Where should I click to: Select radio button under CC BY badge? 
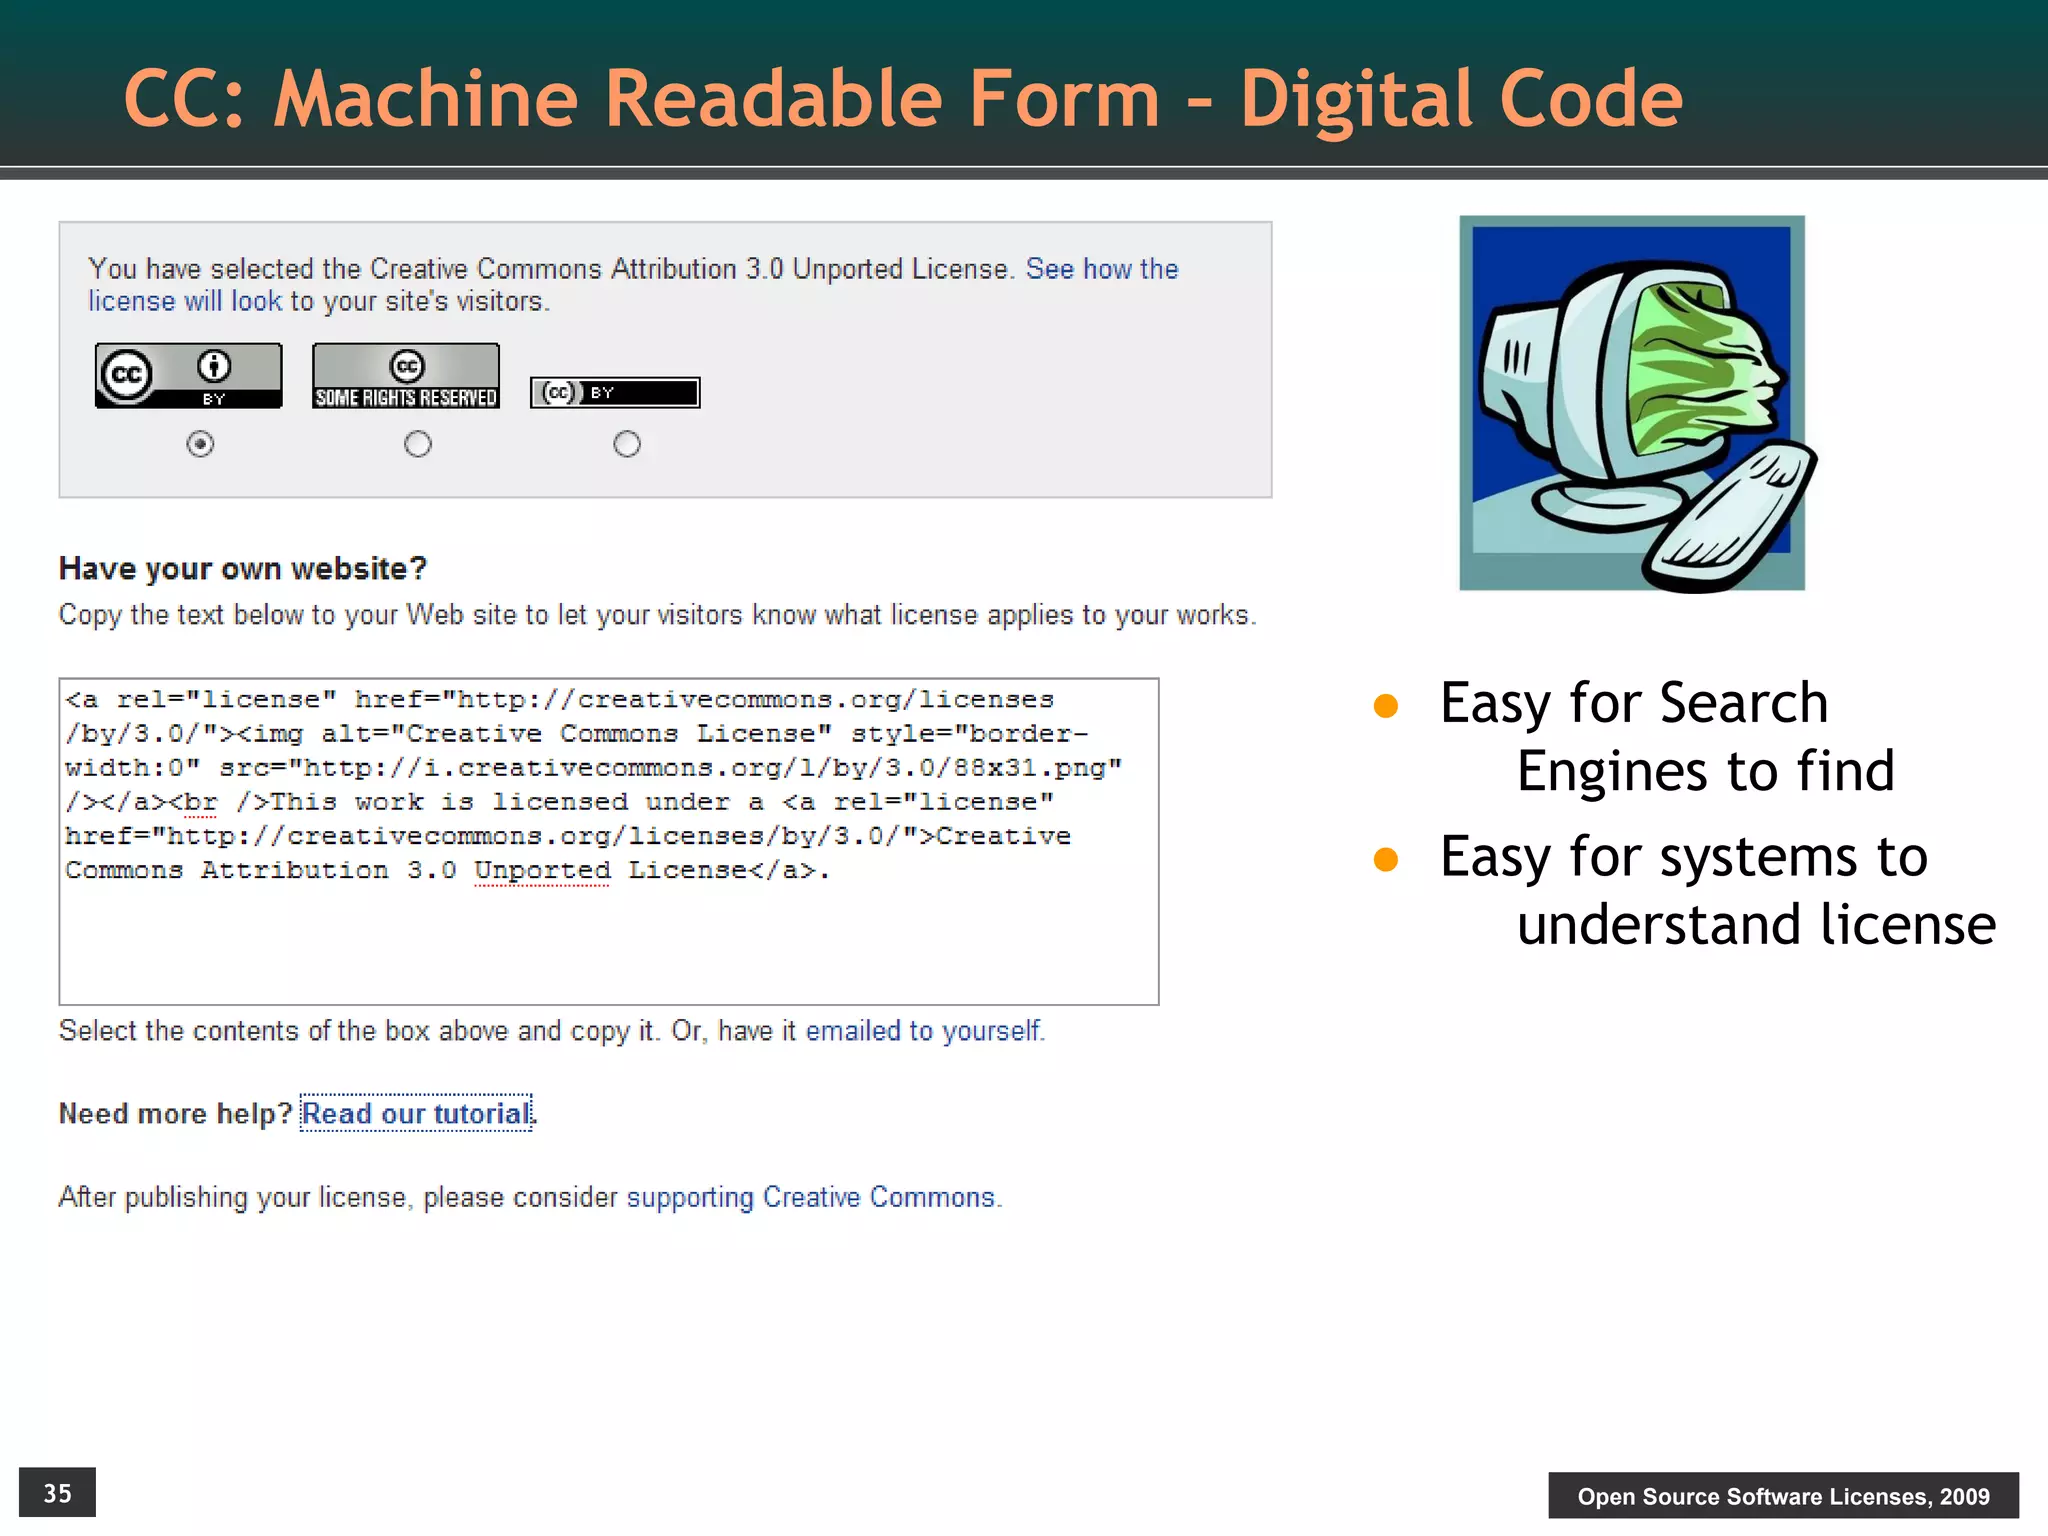tap(200, 443)
